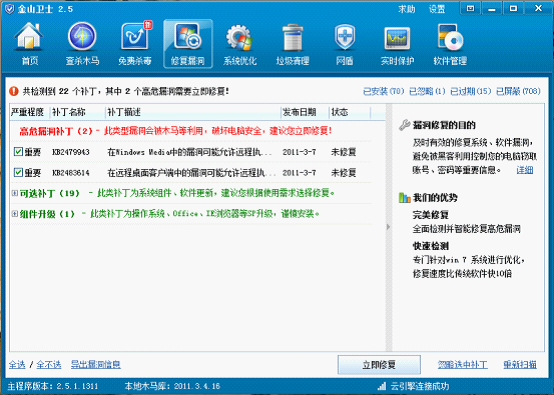Click the 高危漏洞补丁 (2) group header
The height and width of the screenshot is (395, 554).
click(175, 131)
